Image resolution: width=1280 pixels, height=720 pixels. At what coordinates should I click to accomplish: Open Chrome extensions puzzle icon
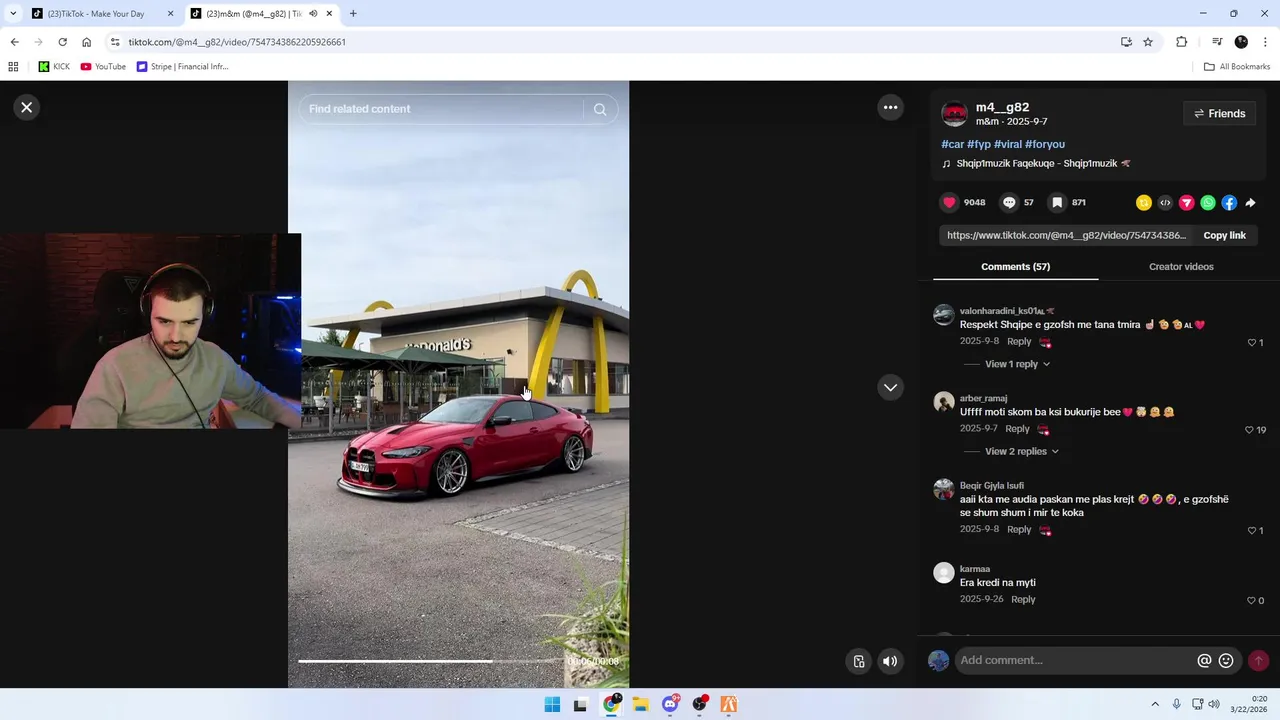pos(1181,42)
